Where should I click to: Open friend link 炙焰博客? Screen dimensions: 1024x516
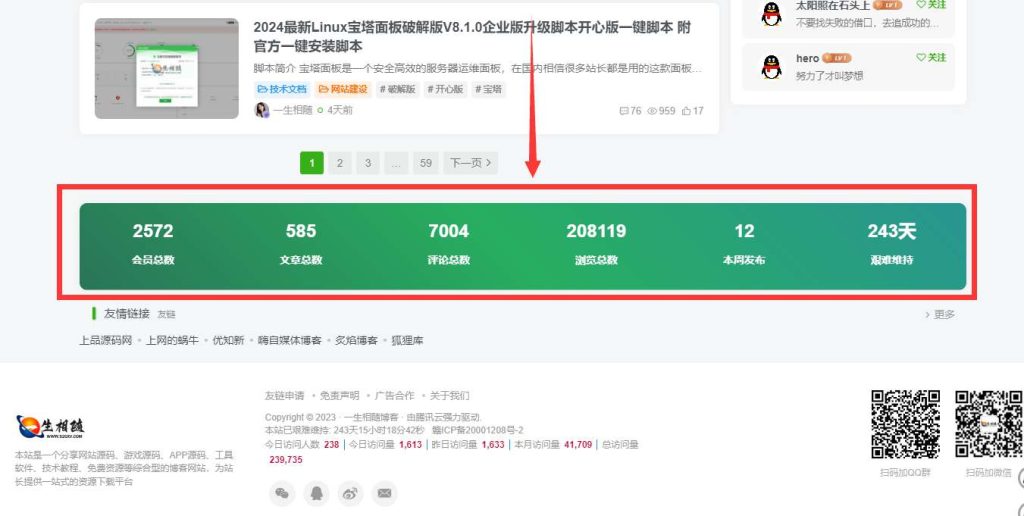pos(357,340)
